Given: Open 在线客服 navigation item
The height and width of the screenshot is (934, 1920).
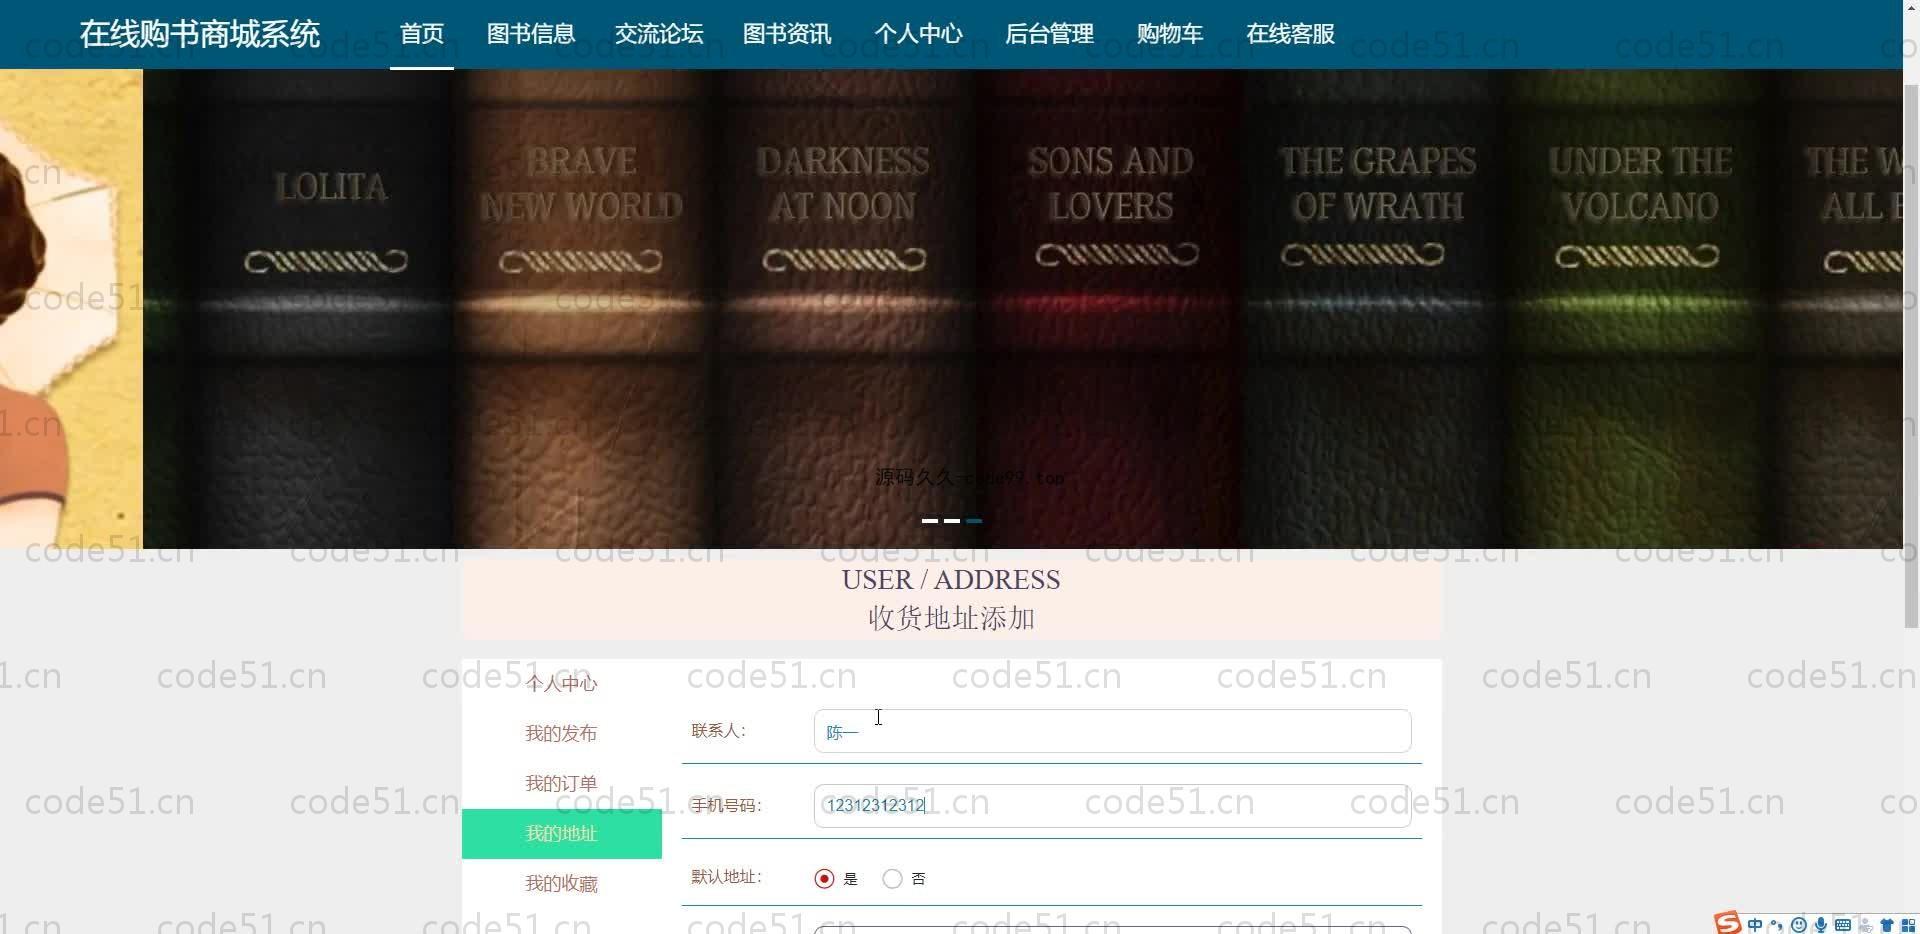Looking at the screenshot, I should (1290, 34).
